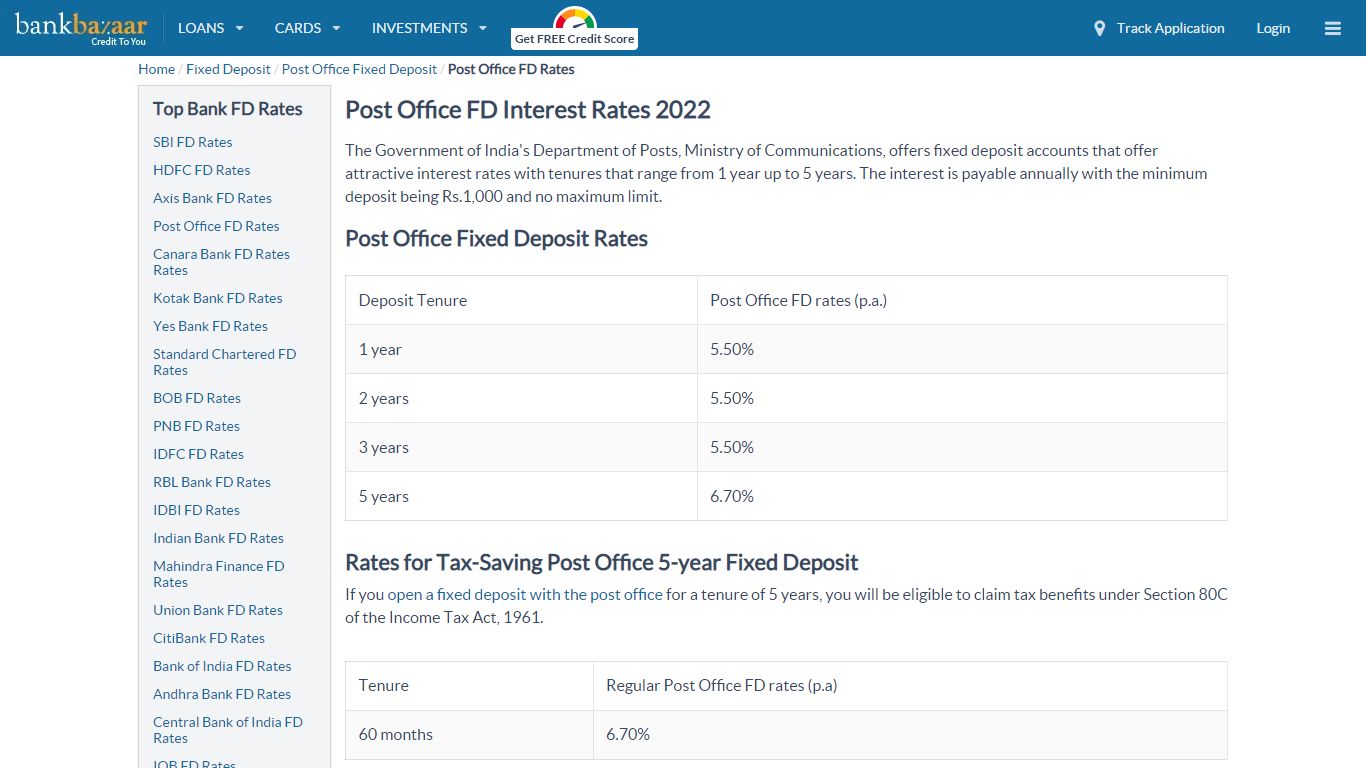Click the credit score gauge icon

tap(575, 18)
